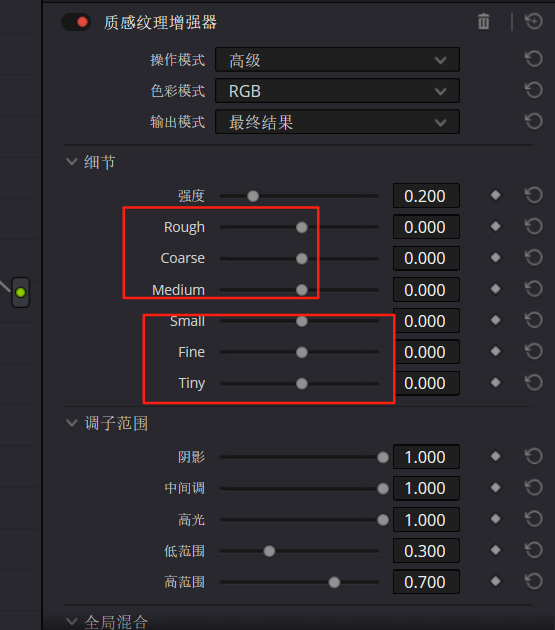Reset the 高光 parameter
This screenshot has width=555, height=630.
coord(534,519)
